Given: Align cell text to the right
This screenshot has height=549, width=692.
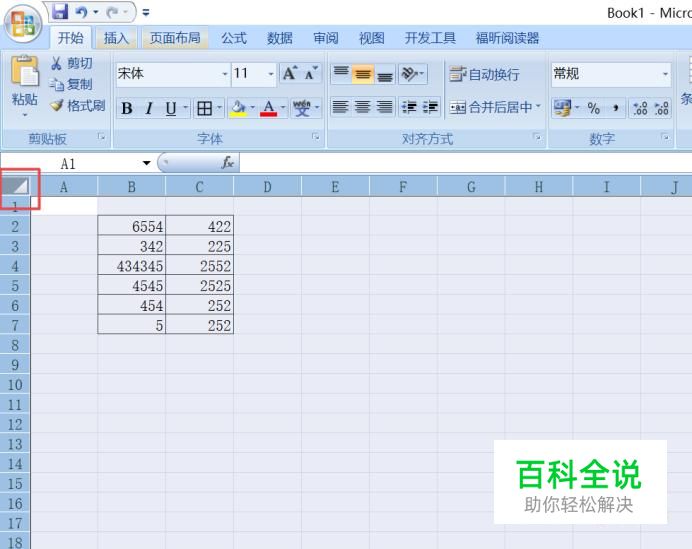Looking at the screenshot, I should [385, 107].
